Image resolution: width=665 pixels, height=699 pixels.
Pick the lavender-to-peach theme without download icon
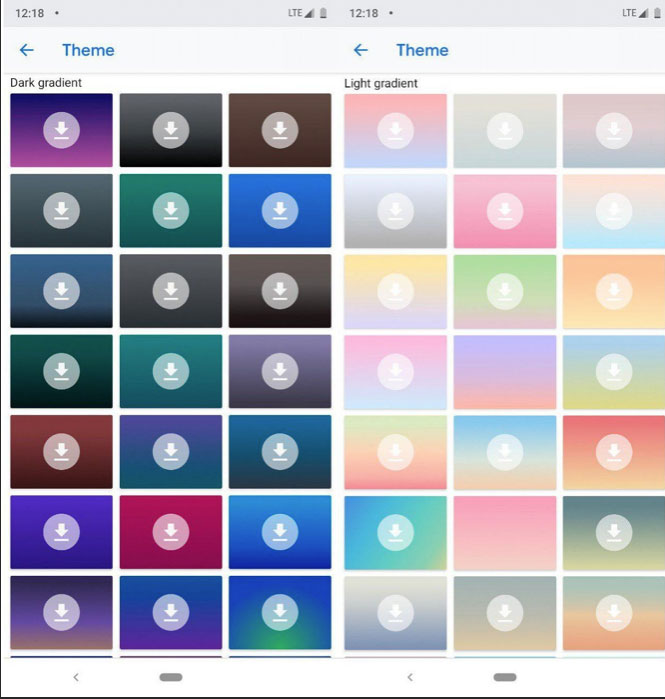click(504, 371)
